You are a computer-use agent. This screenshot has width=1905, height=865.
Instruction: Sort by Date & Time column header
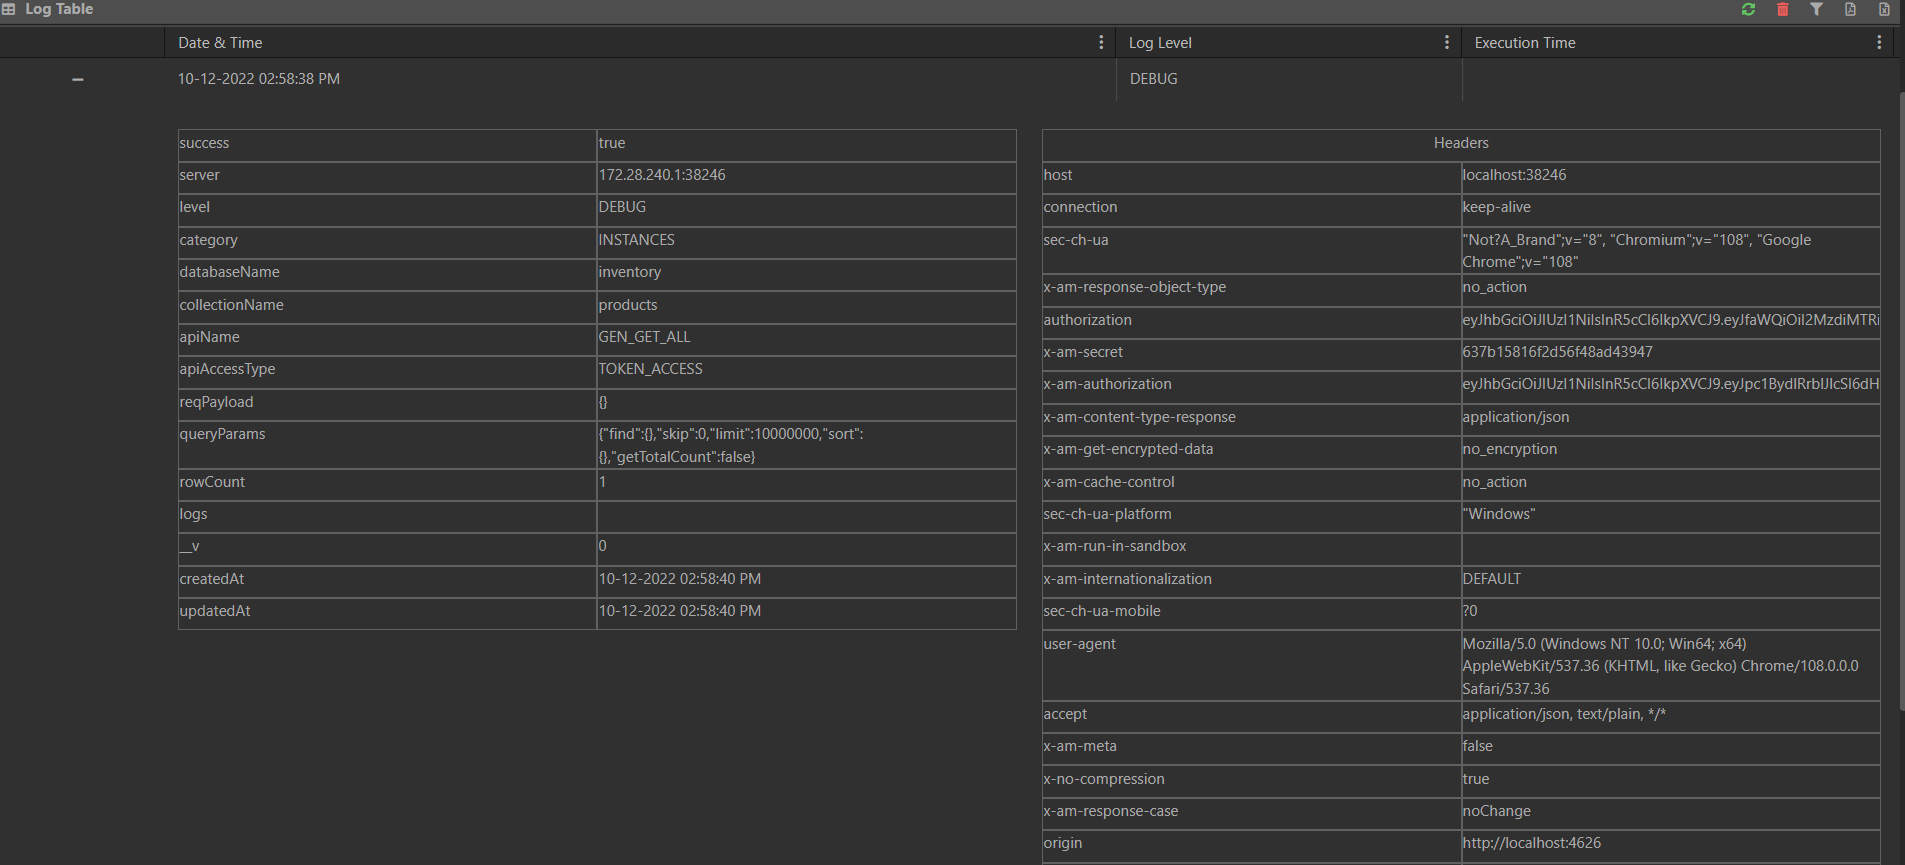[220, 43]
